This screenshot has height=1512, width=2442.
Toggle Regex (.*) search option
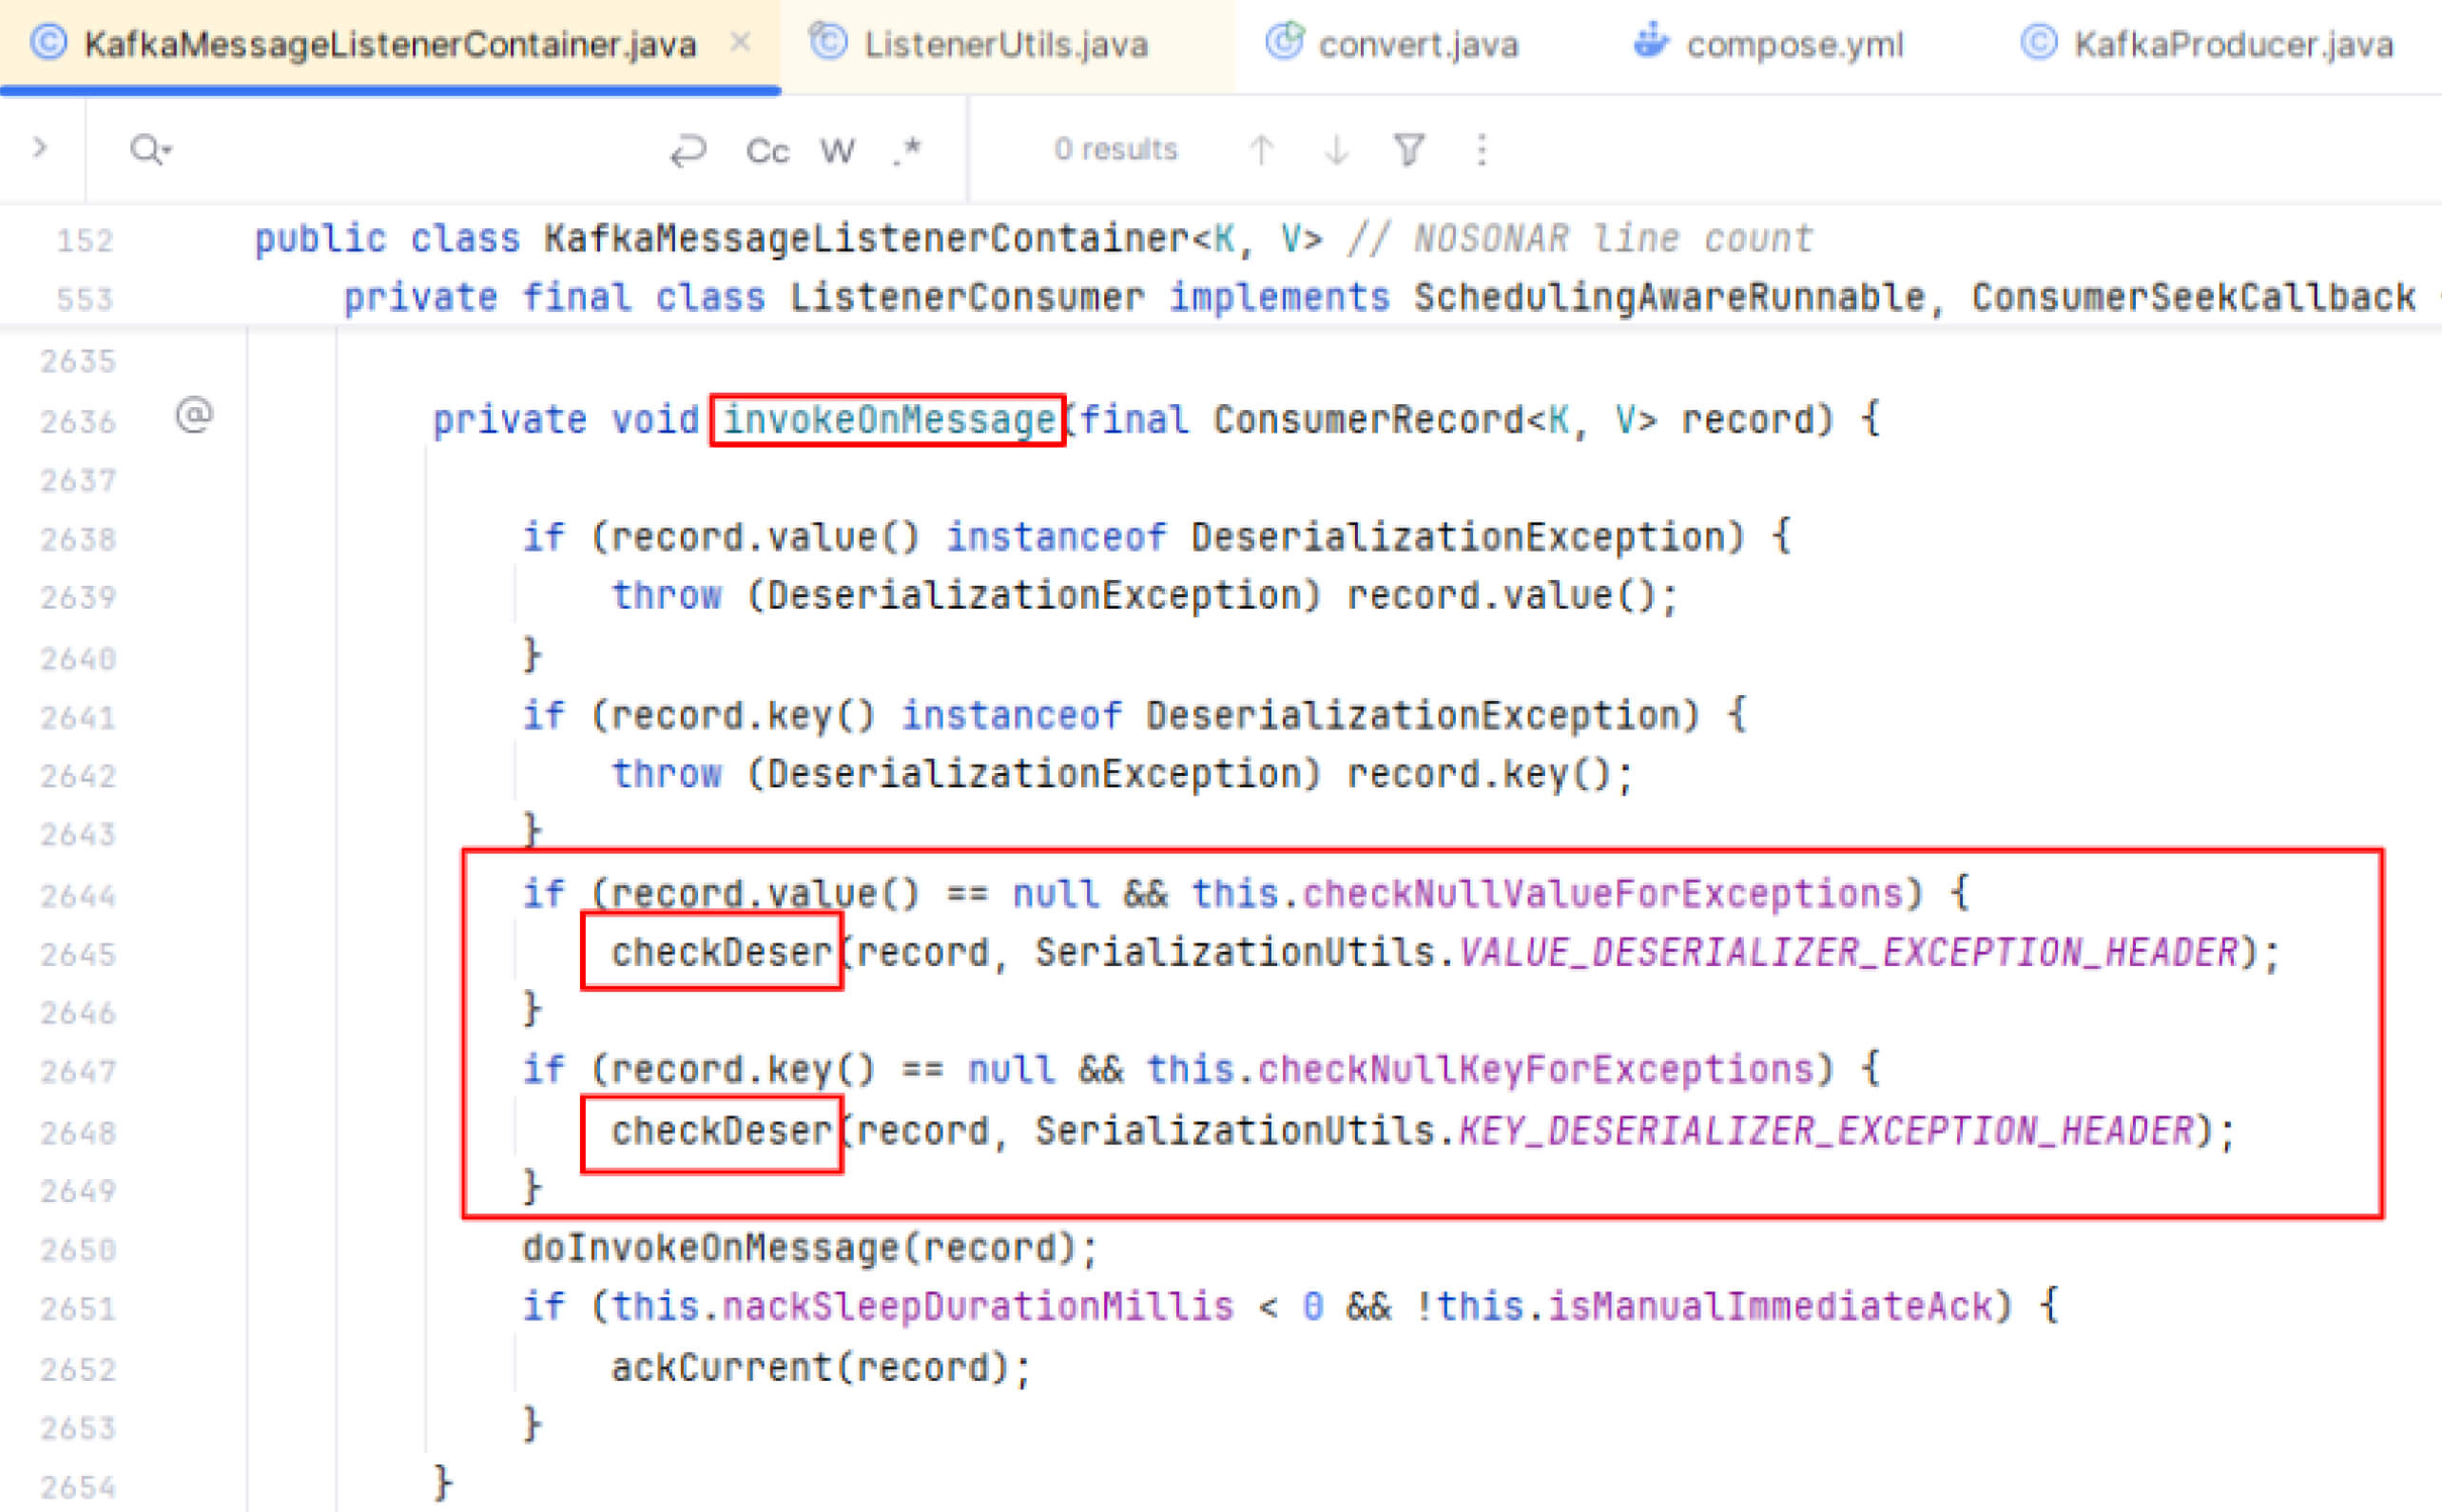click(907, 151)
